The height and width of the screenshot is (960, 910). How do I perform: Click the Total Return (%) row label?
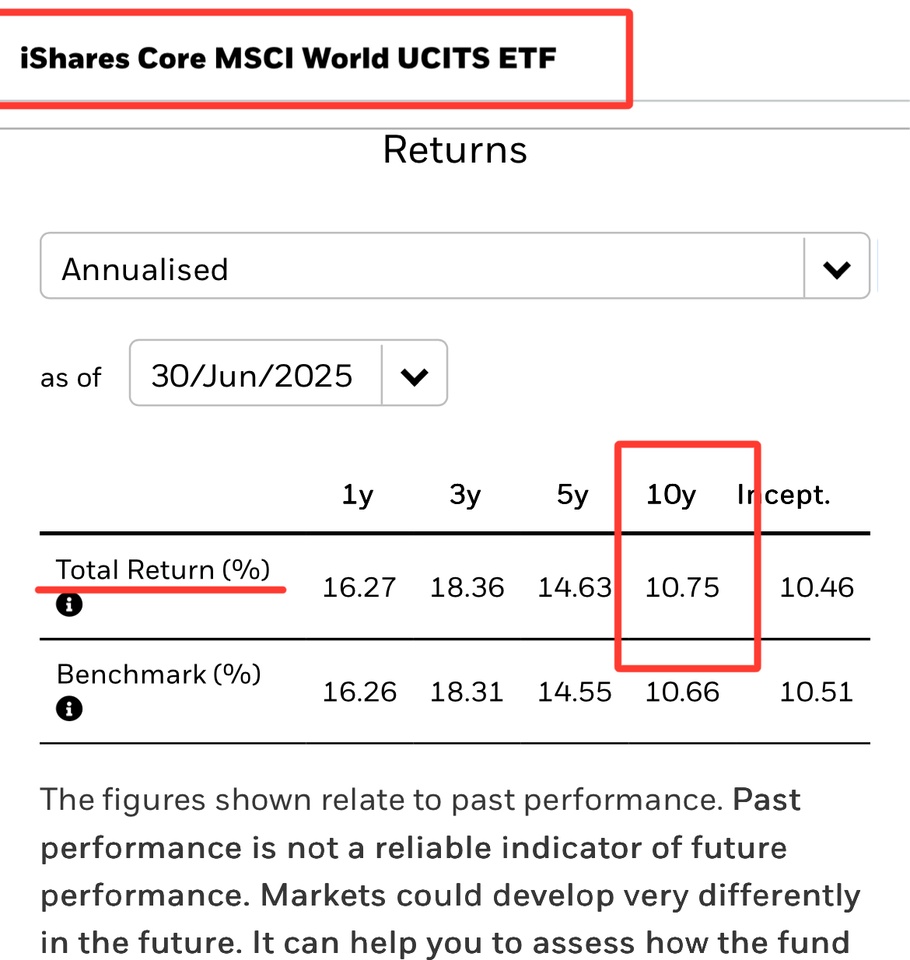(163, 569)
